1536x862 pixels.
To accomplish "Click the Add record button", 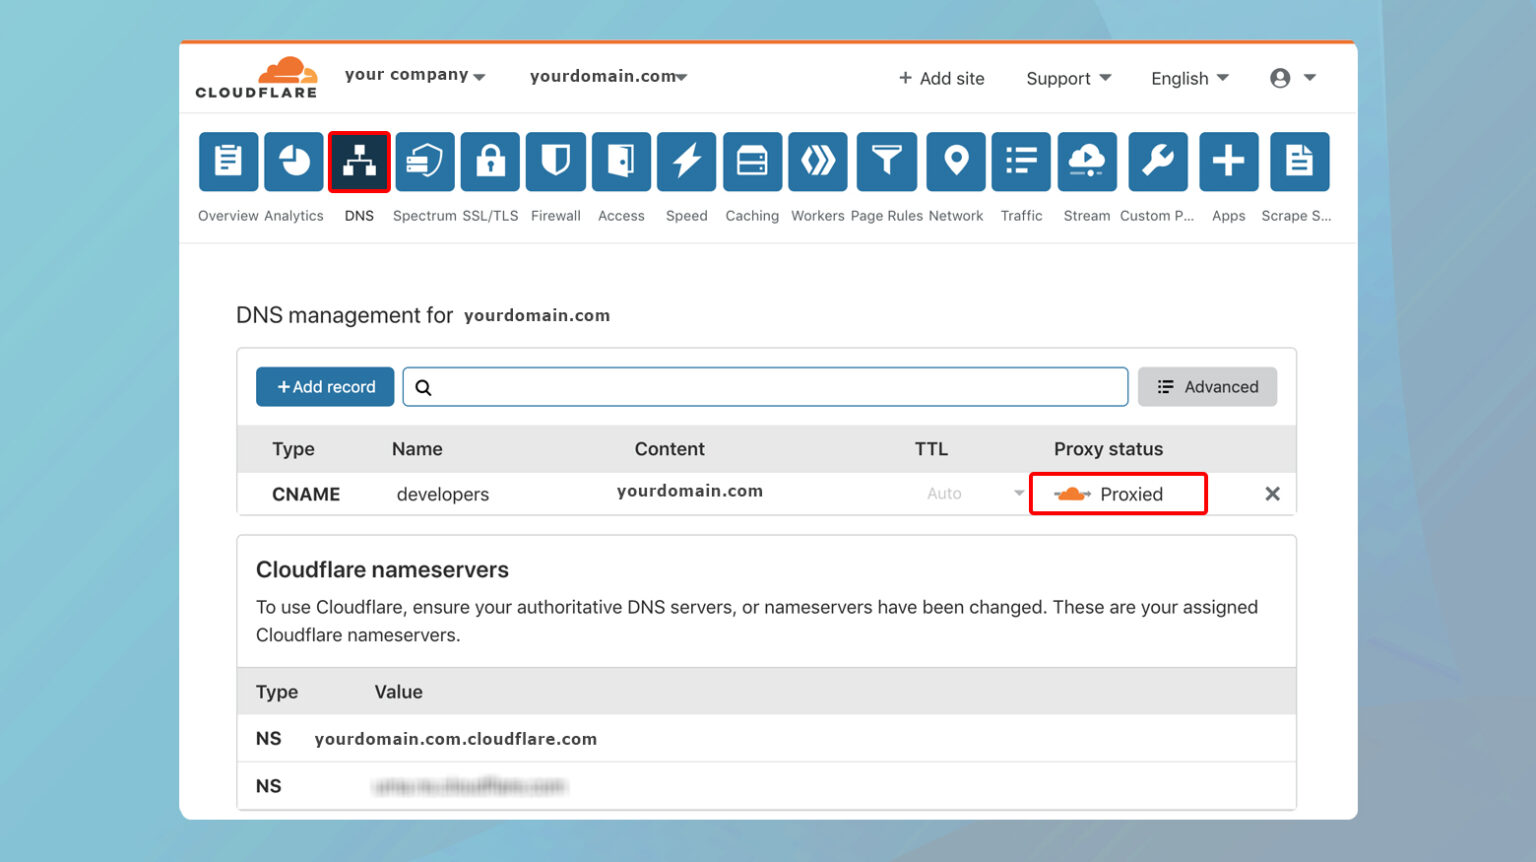I will pyautogui.click(x=324, y=386).
